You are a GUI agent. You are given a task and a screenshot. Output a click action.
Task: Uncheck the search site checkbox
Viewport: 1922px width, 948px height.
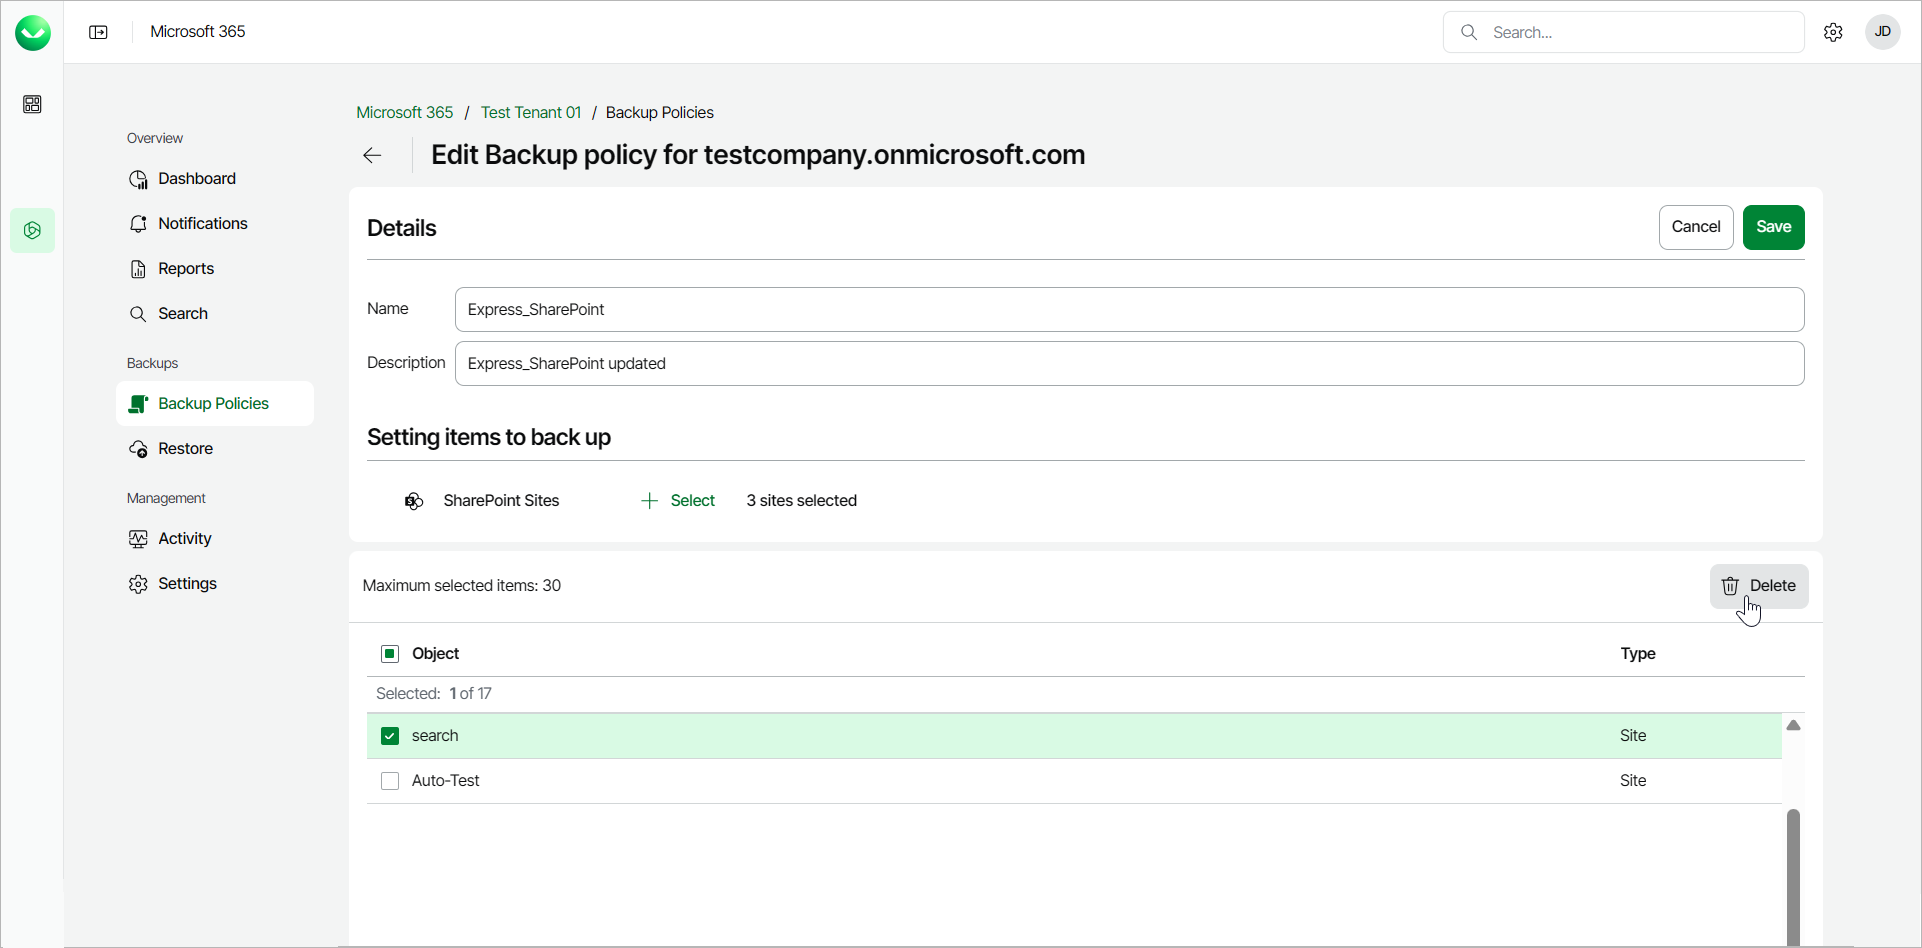[x=390, y=736]
